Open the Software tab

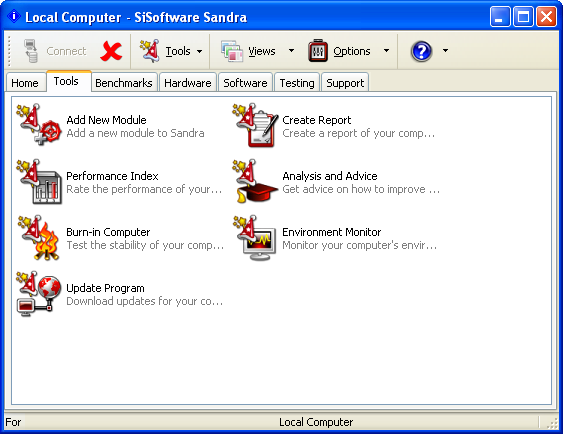click(245, 83)
